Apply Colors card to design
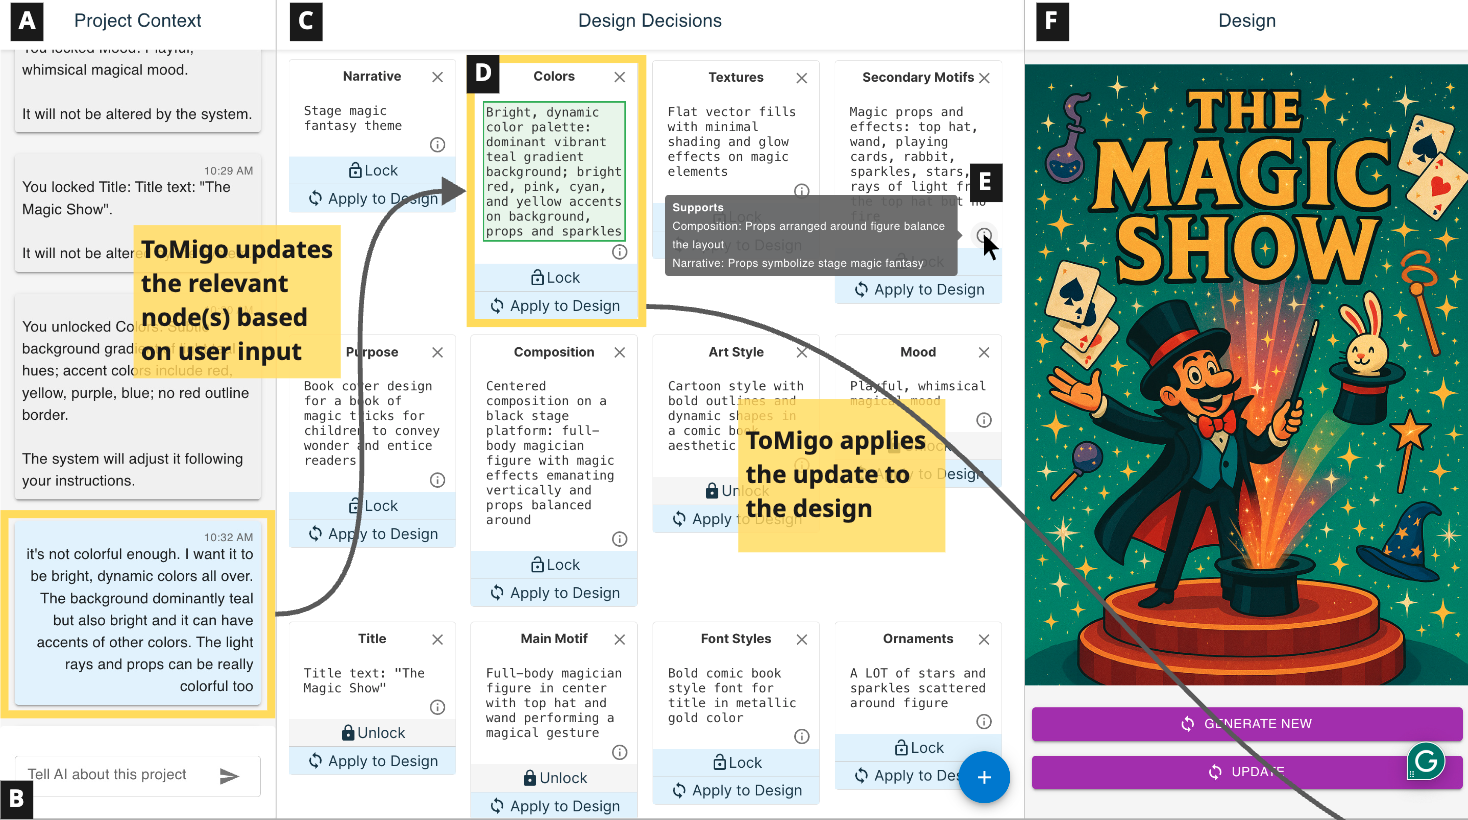The height and width of the screenshot is (820, 1468). click(556, 306)
